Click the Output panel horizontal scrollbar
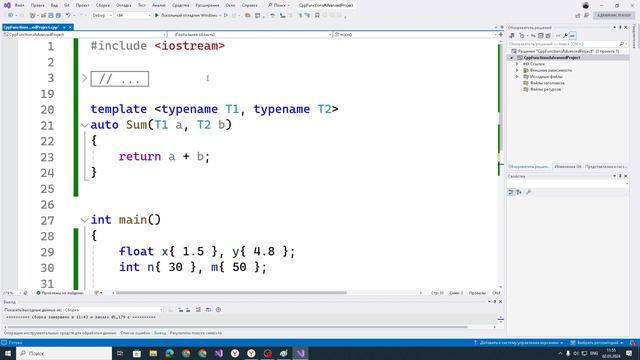Screen dimensions: 640x360 coord(238,327)
